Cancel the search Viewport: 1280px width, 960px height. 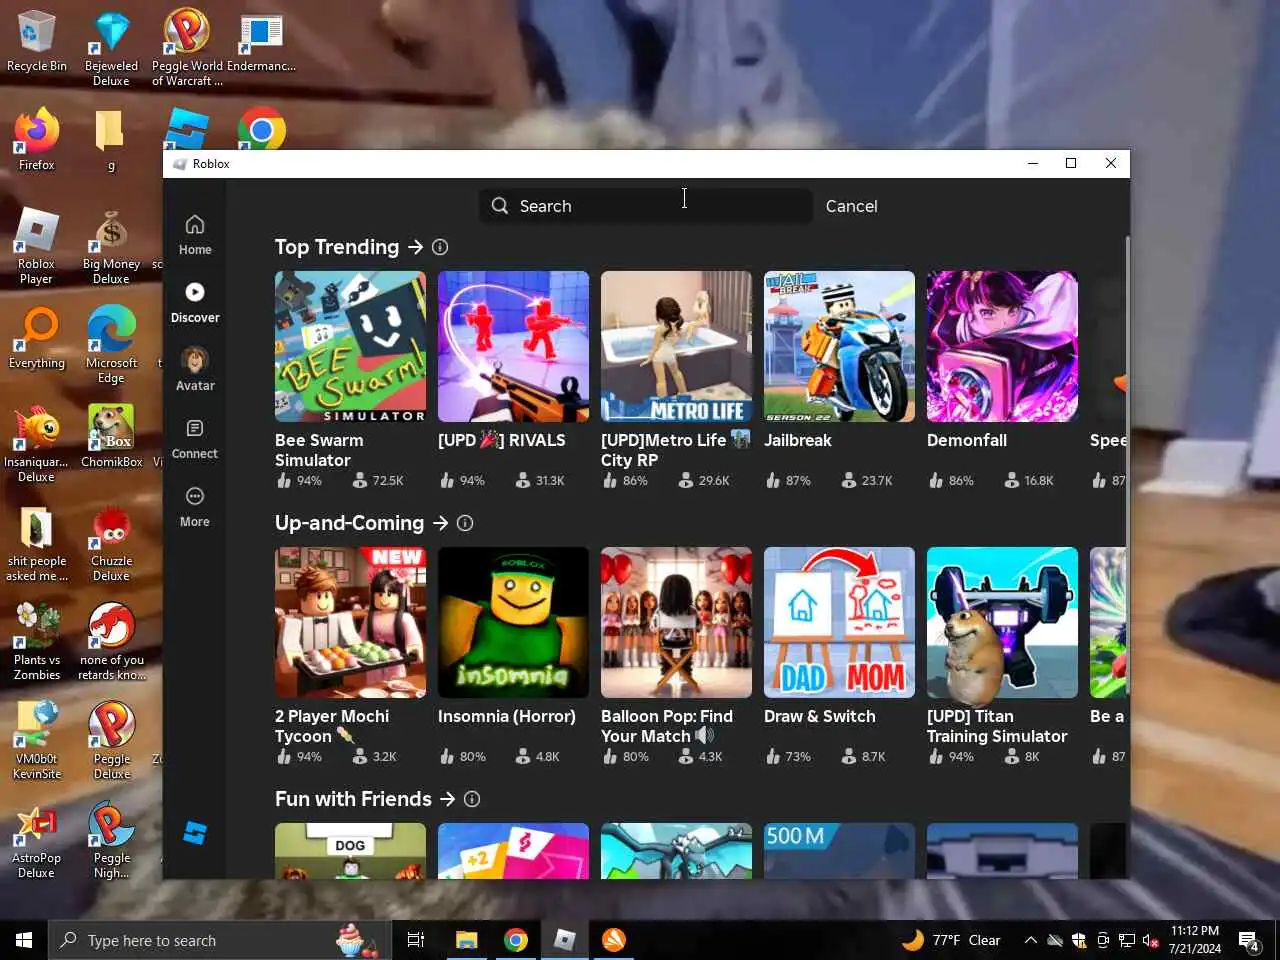[x=851, y=206]
